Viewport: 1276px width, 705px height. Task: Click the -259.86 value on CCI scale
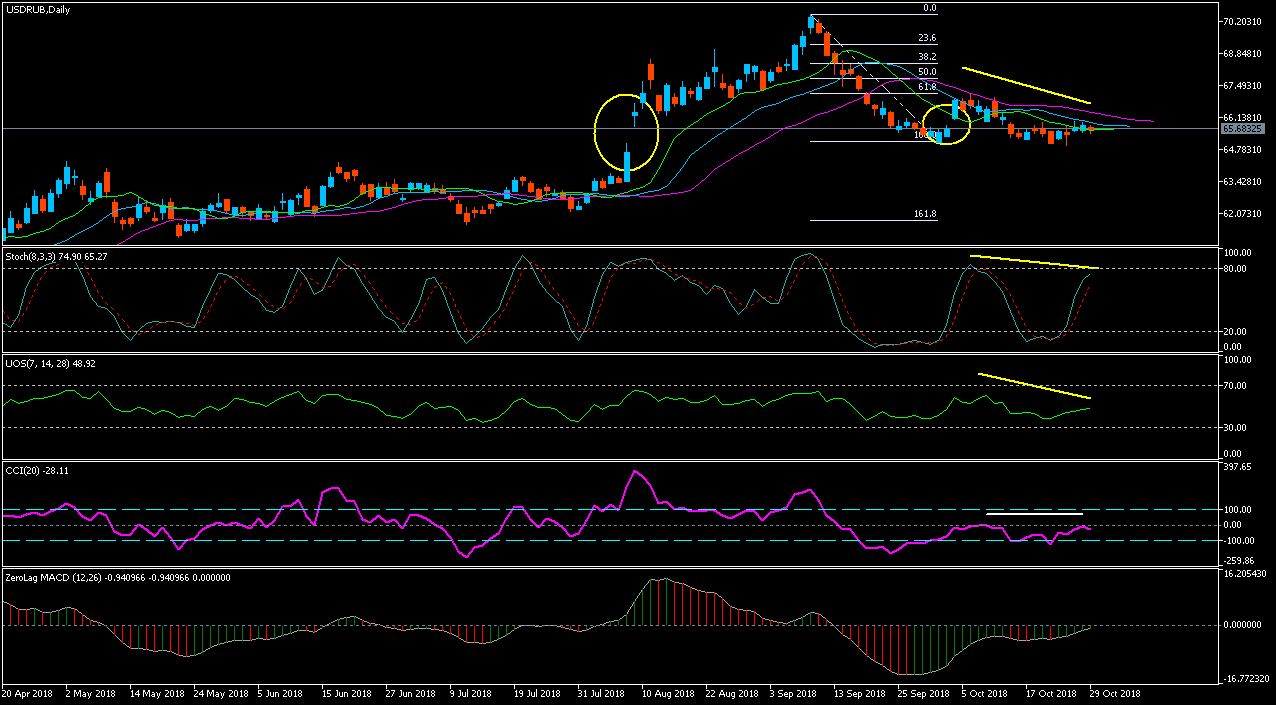point(1238,561)
